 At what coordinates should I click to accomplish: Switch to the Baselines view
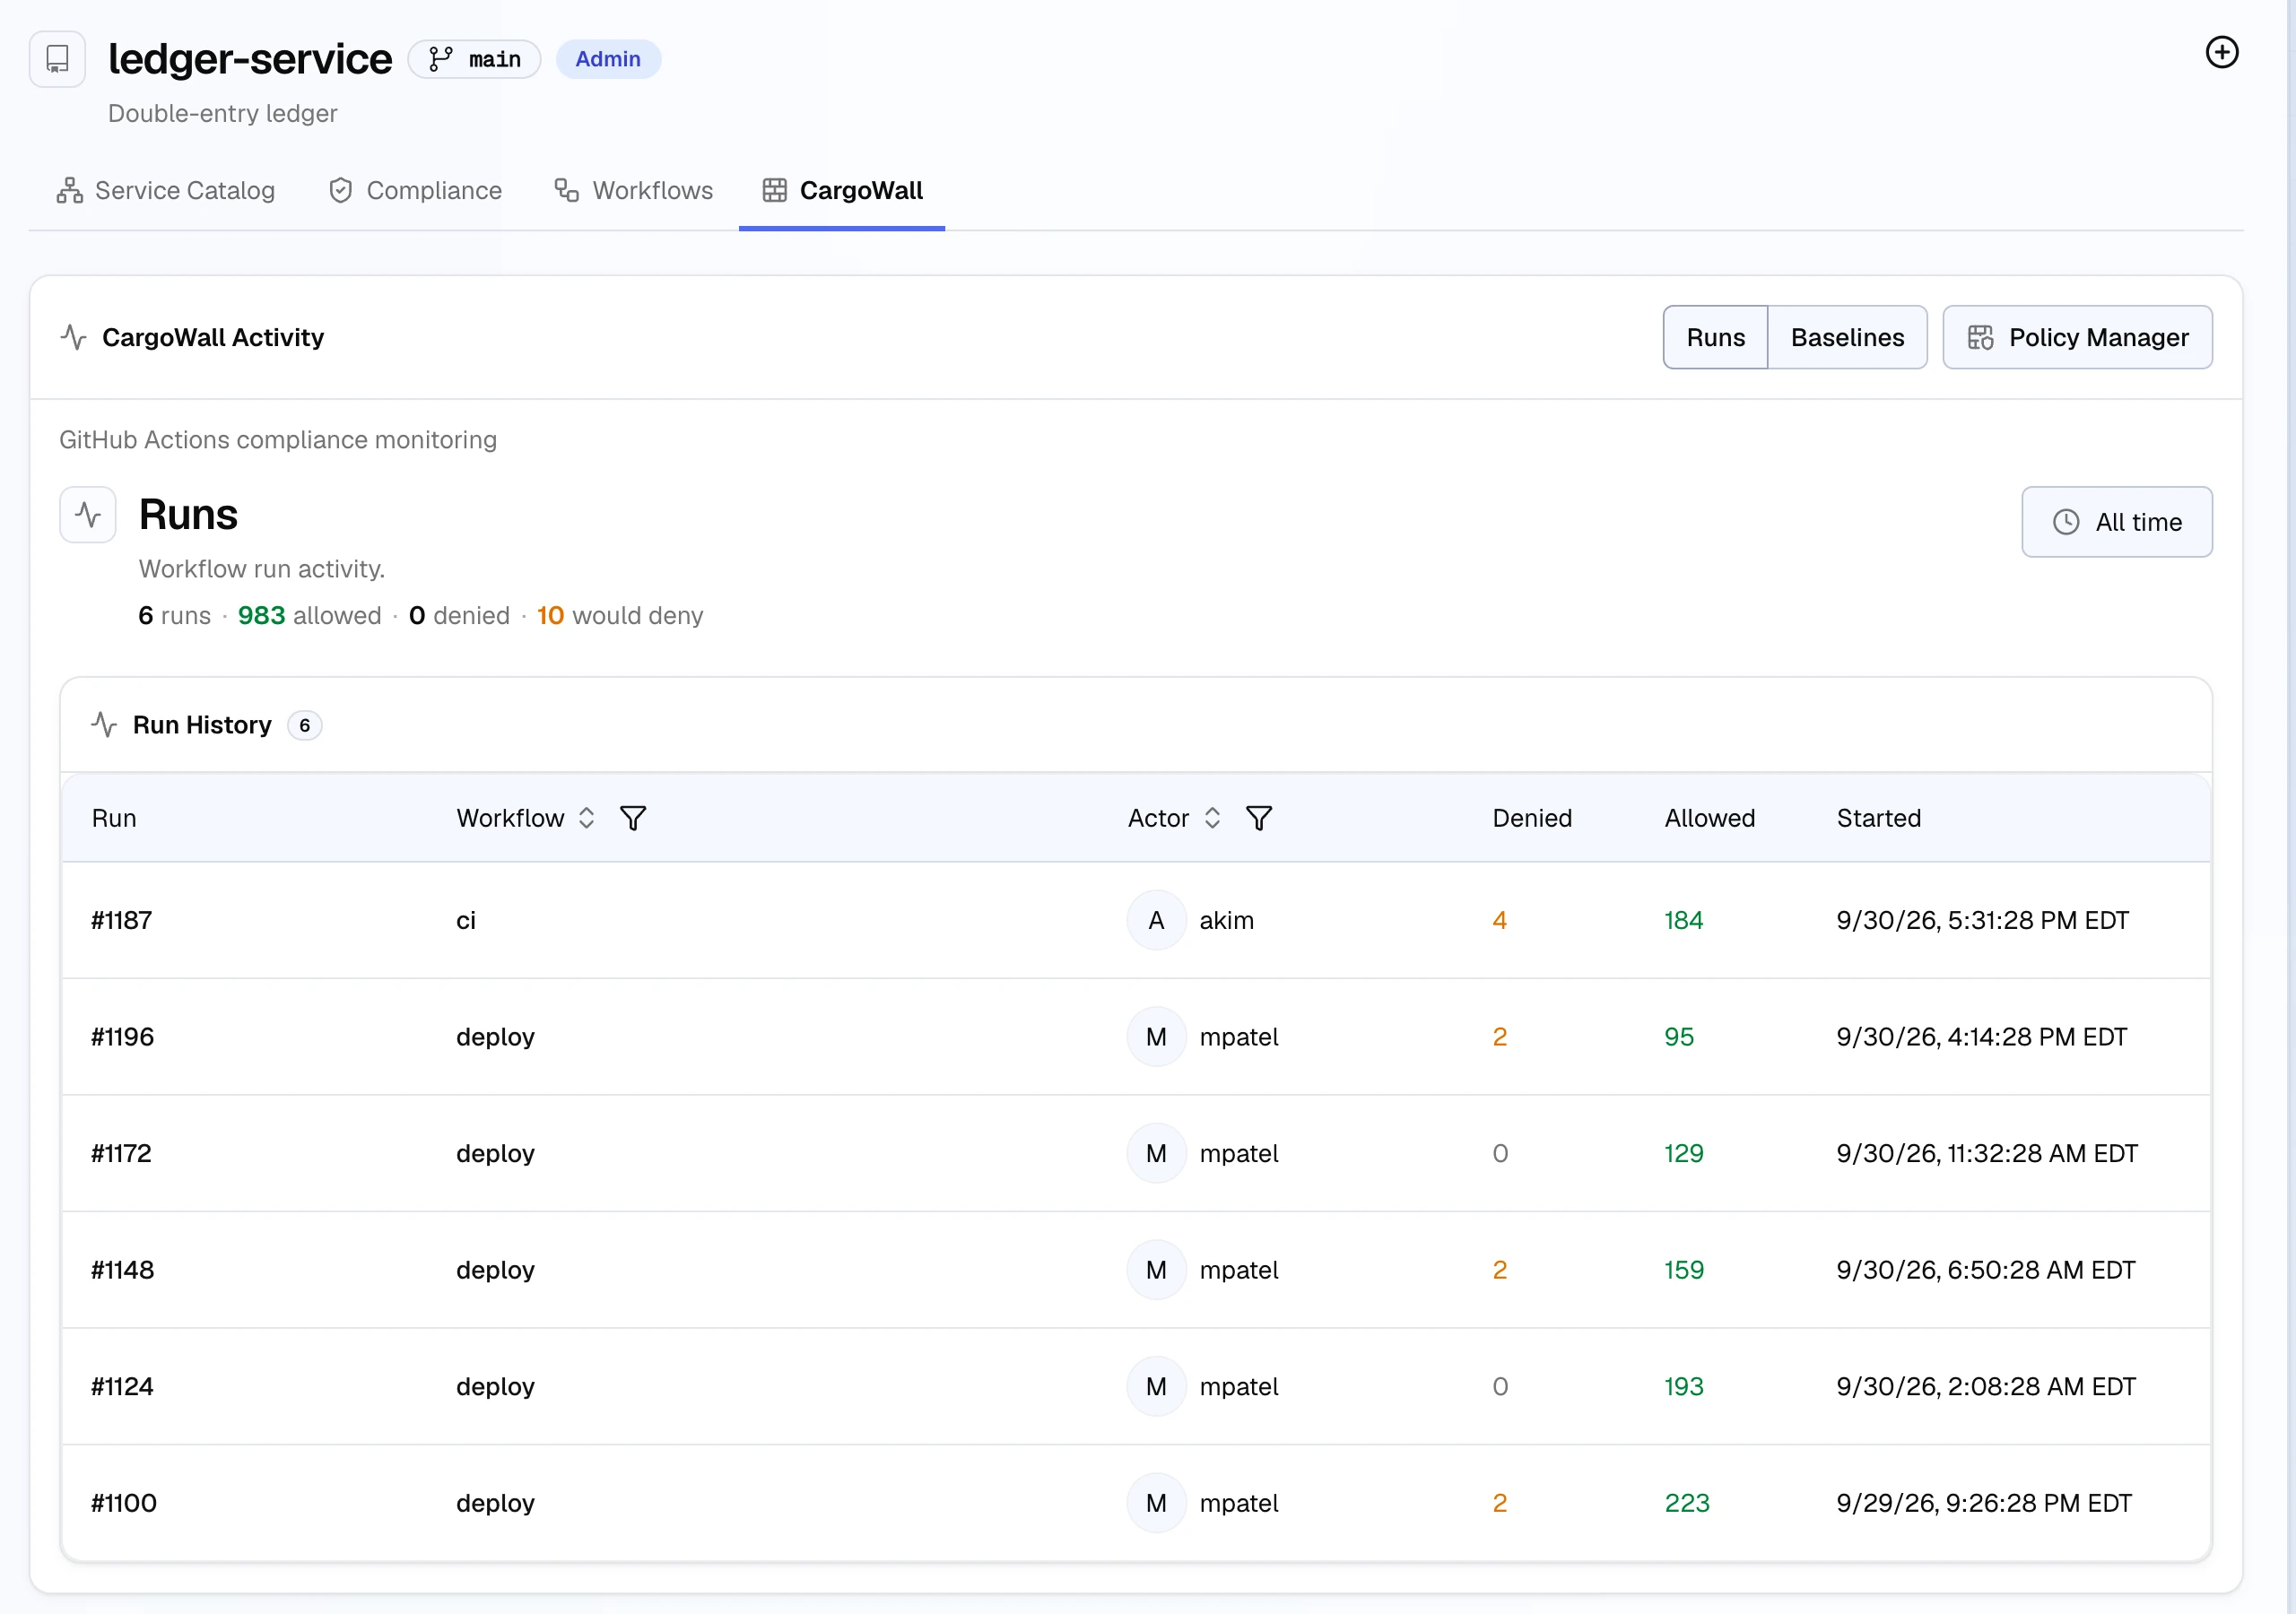coord(1846,337)
